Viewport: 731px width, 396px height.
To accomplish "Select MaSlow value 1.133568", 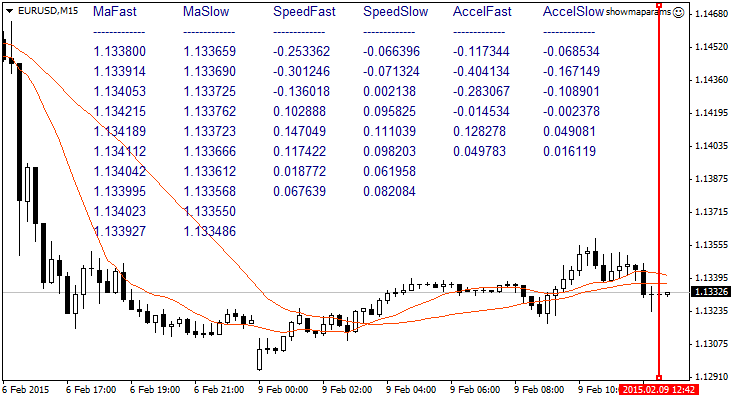I will tap(210, 192).
